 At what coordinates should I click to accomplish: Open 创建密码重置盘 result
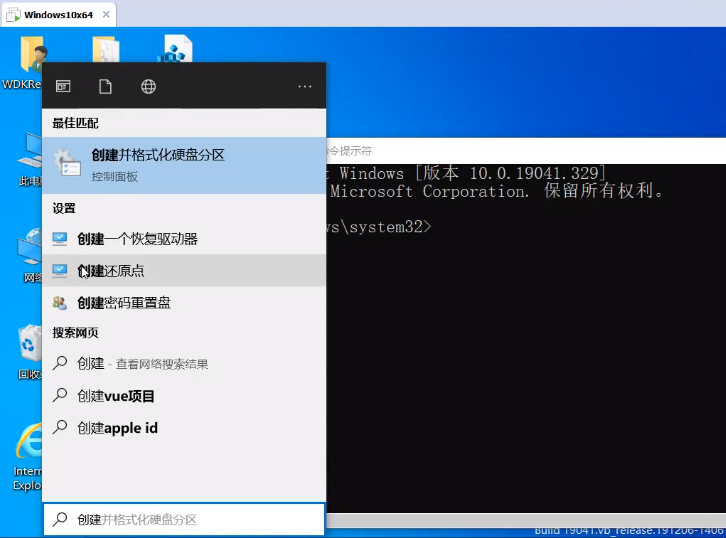[184, 302]
